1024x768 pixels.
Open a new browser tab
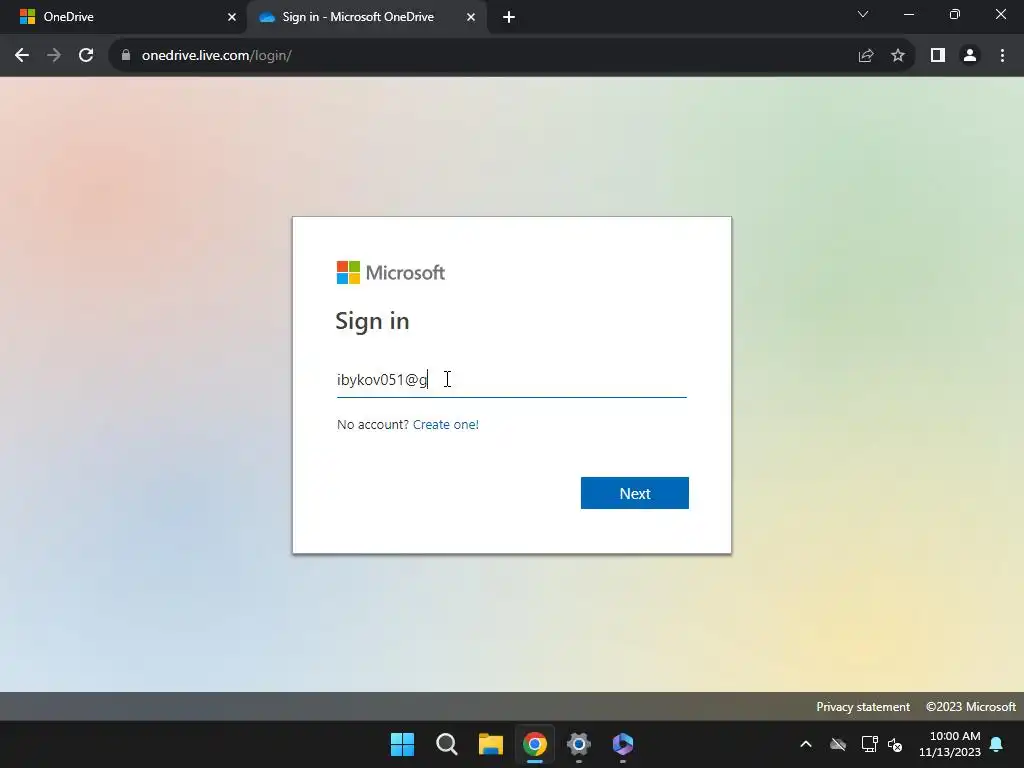click(x=509, y=17)
